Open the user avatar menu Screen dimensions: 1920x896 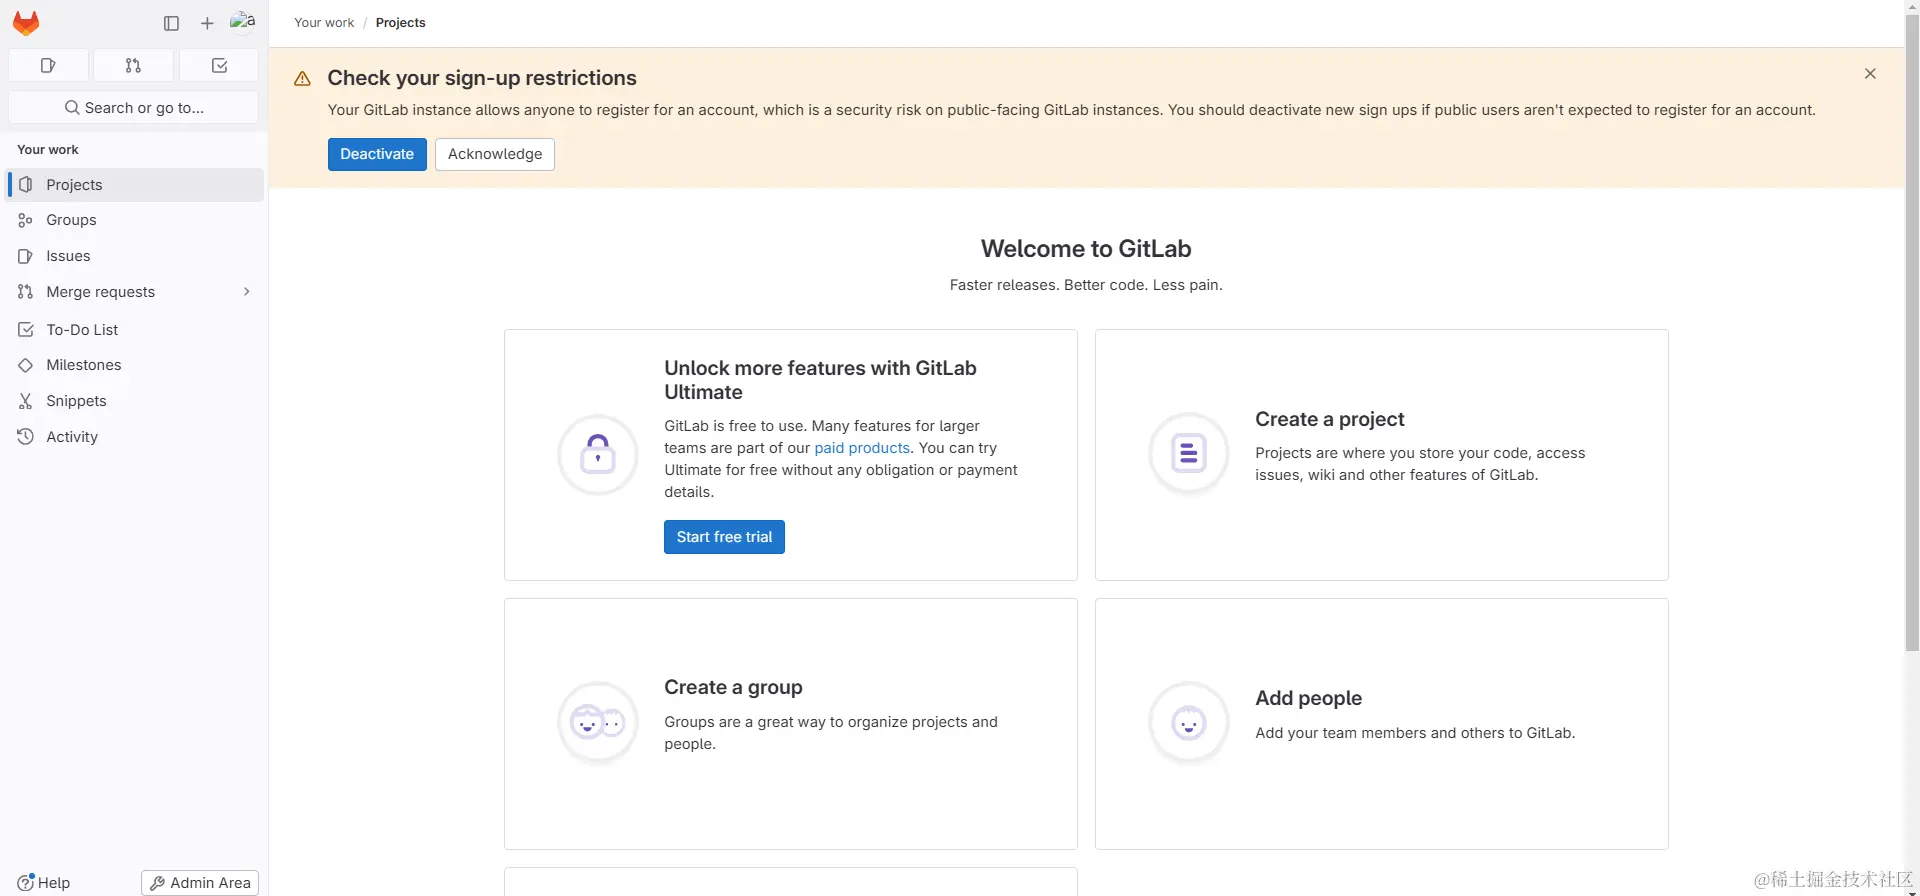[x=243, y=22]
